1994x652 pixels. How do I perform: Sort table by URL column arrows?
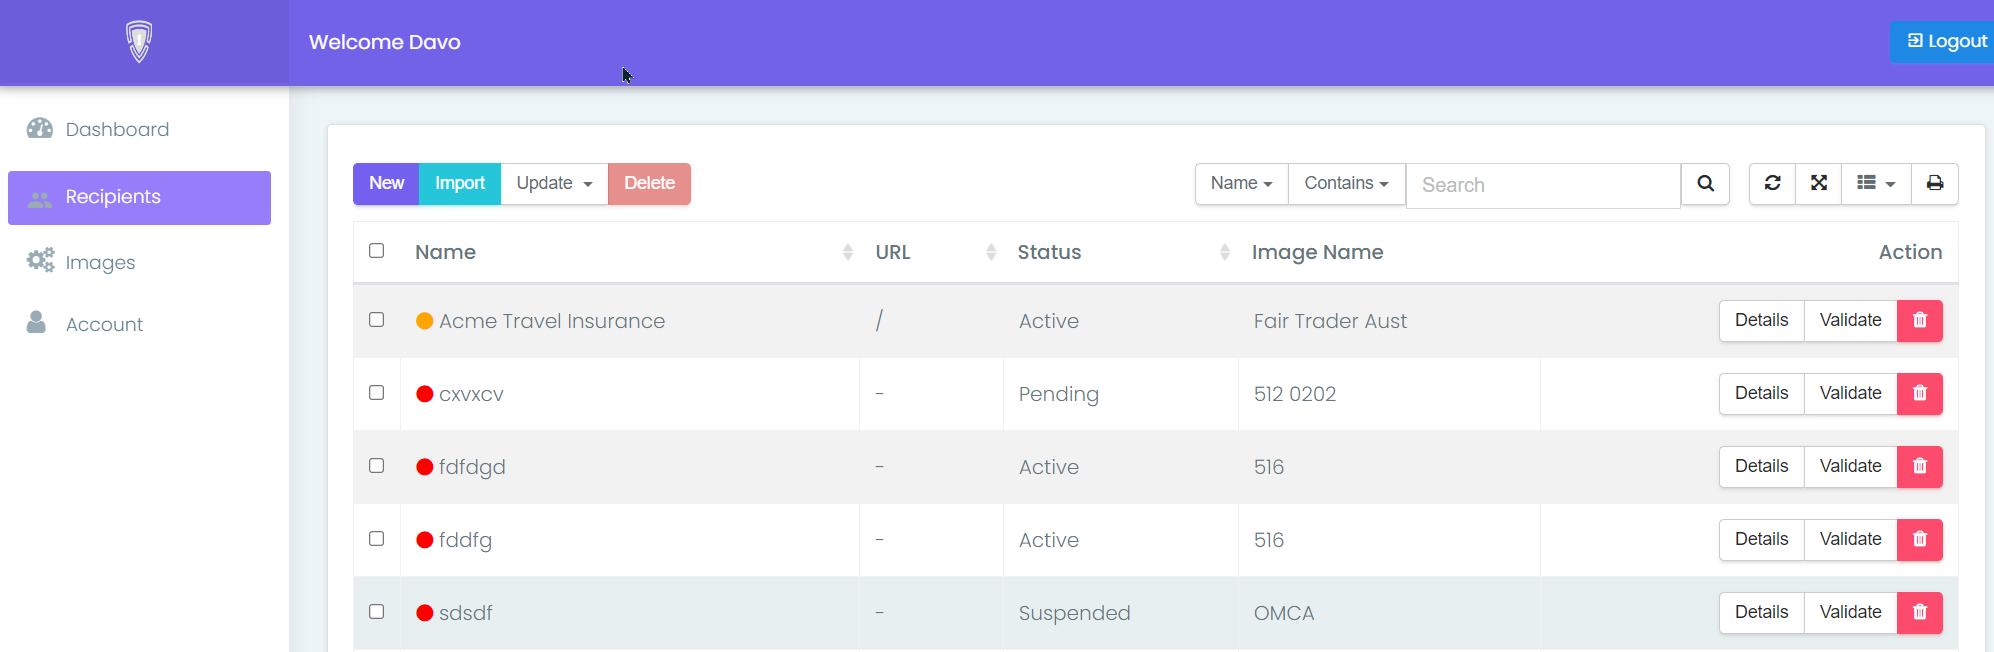point(991,252)
